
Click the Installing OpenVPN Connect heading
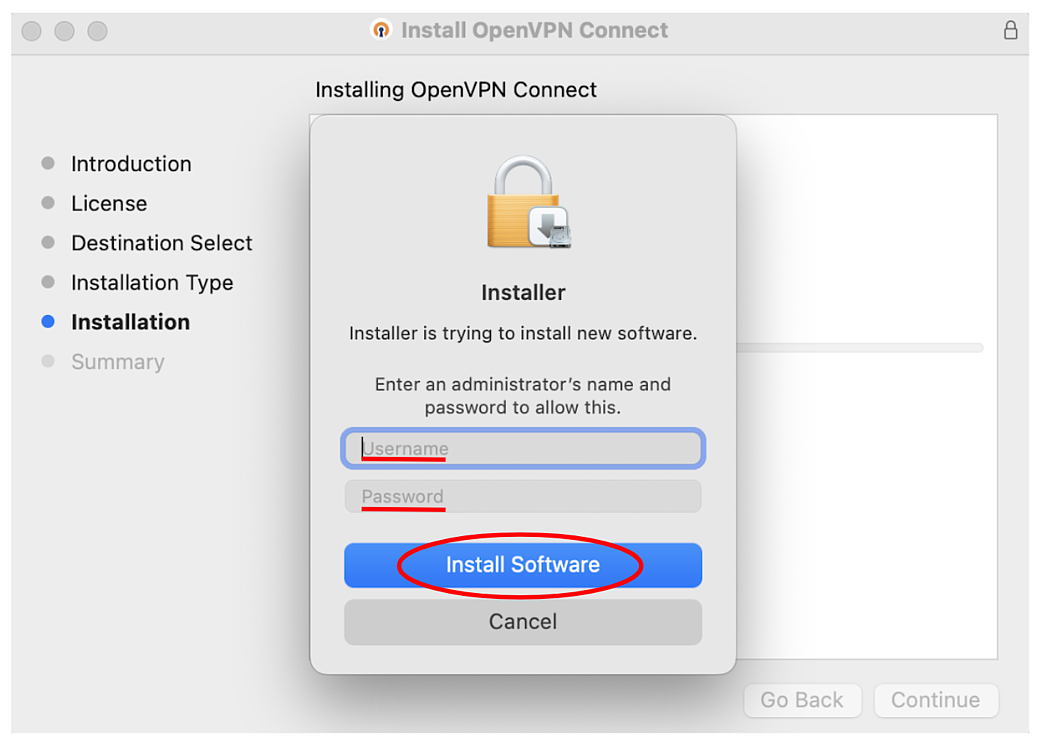point(456,90)
